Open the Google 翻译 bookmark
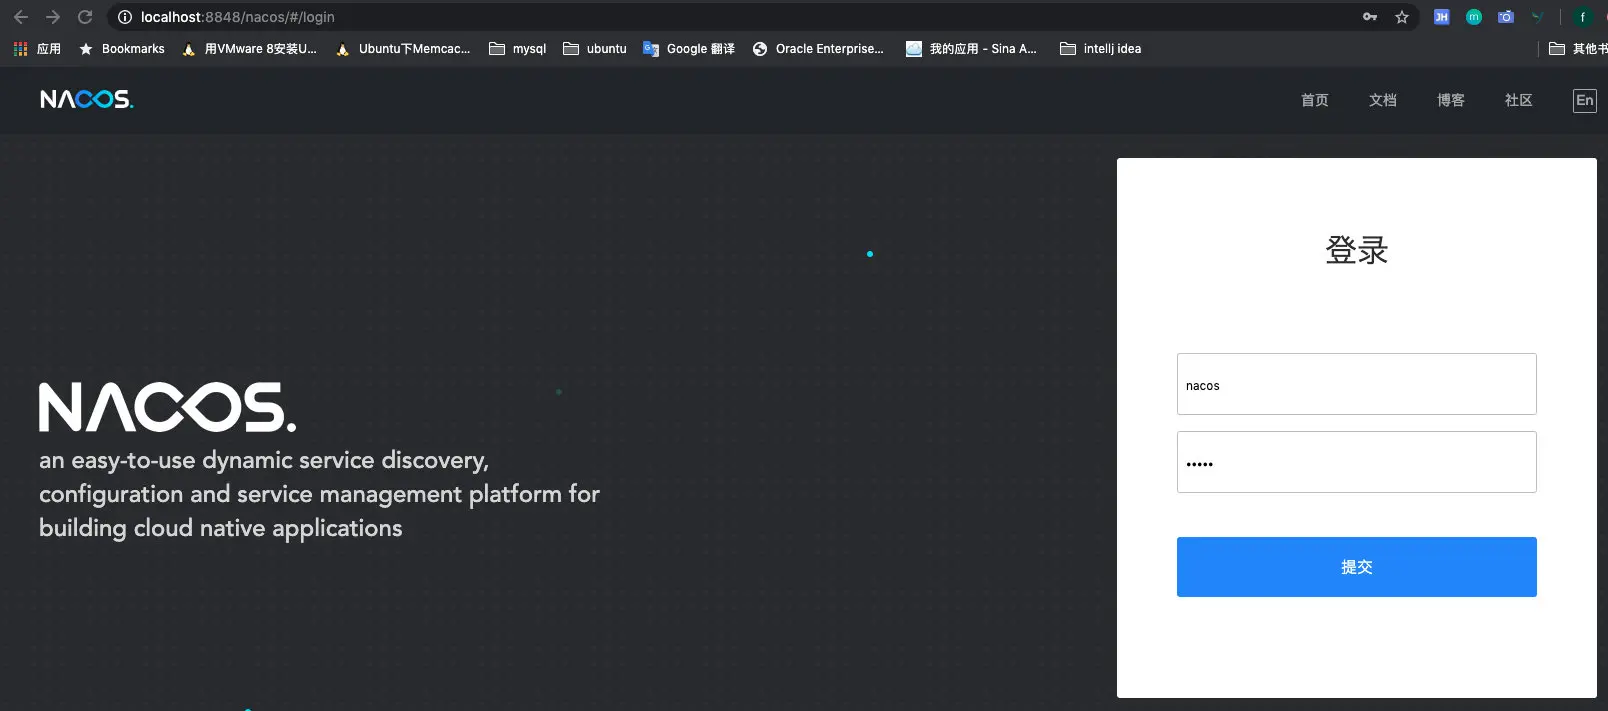 (x=689, y=49)
